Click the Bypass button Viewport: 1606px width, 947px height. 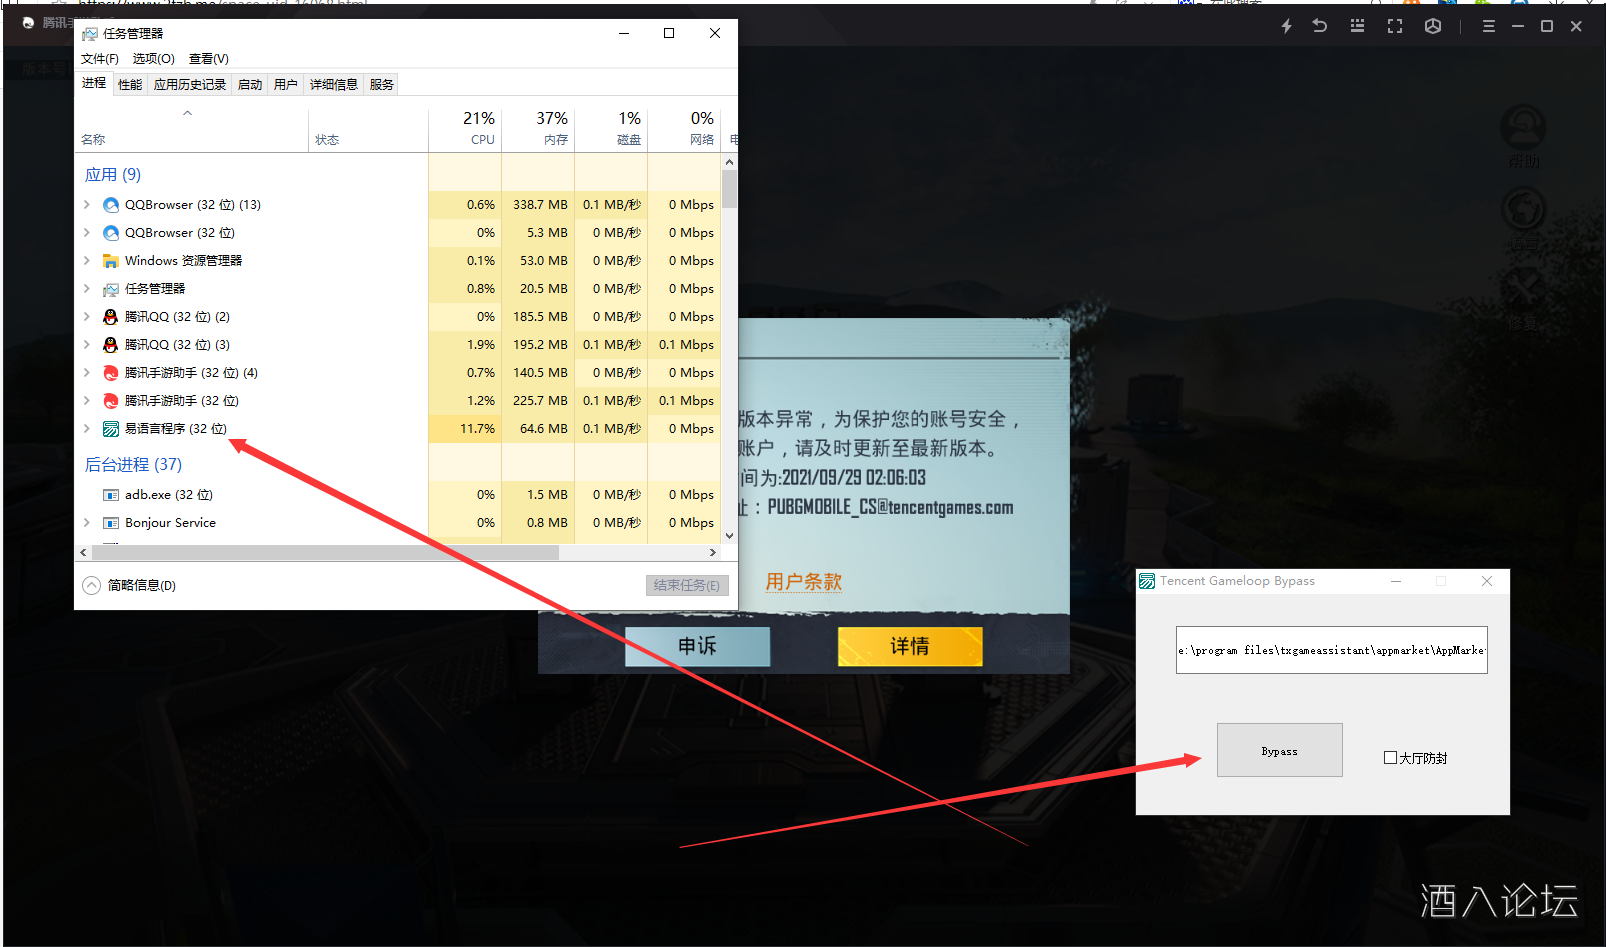click(x=1280, y=750)
